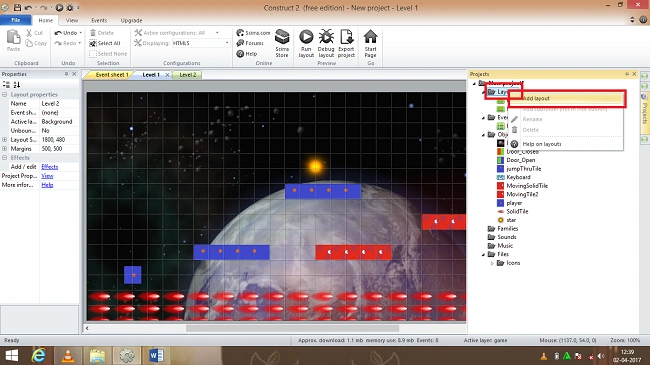Choose Add layout from context menu
The height and width of the screenshot is (365, 650).
point(566,99)
